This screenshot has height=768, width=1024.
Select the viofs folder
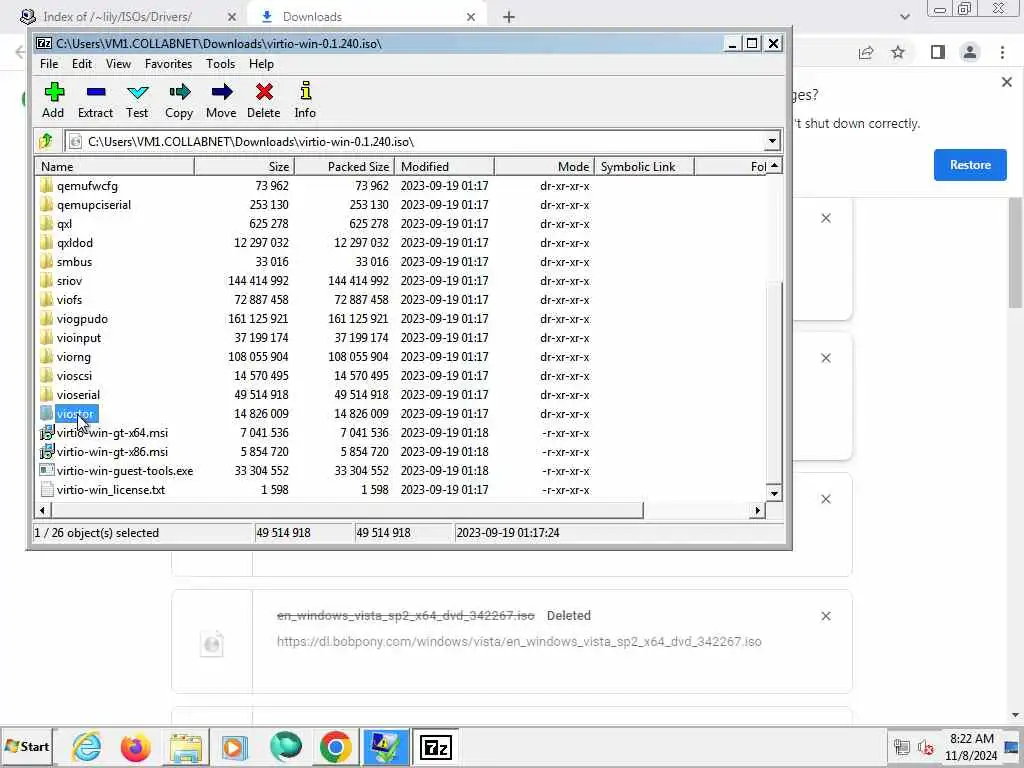69,300
